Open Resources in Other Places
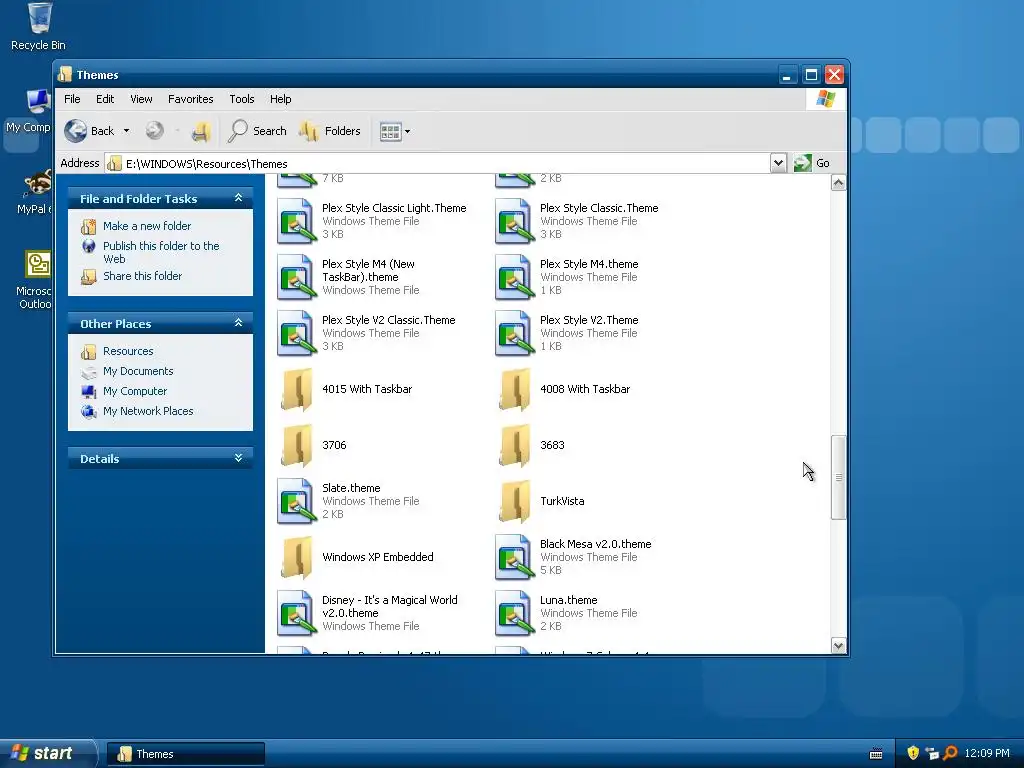The image size is (1024, 768). click(x=128, y=351)
